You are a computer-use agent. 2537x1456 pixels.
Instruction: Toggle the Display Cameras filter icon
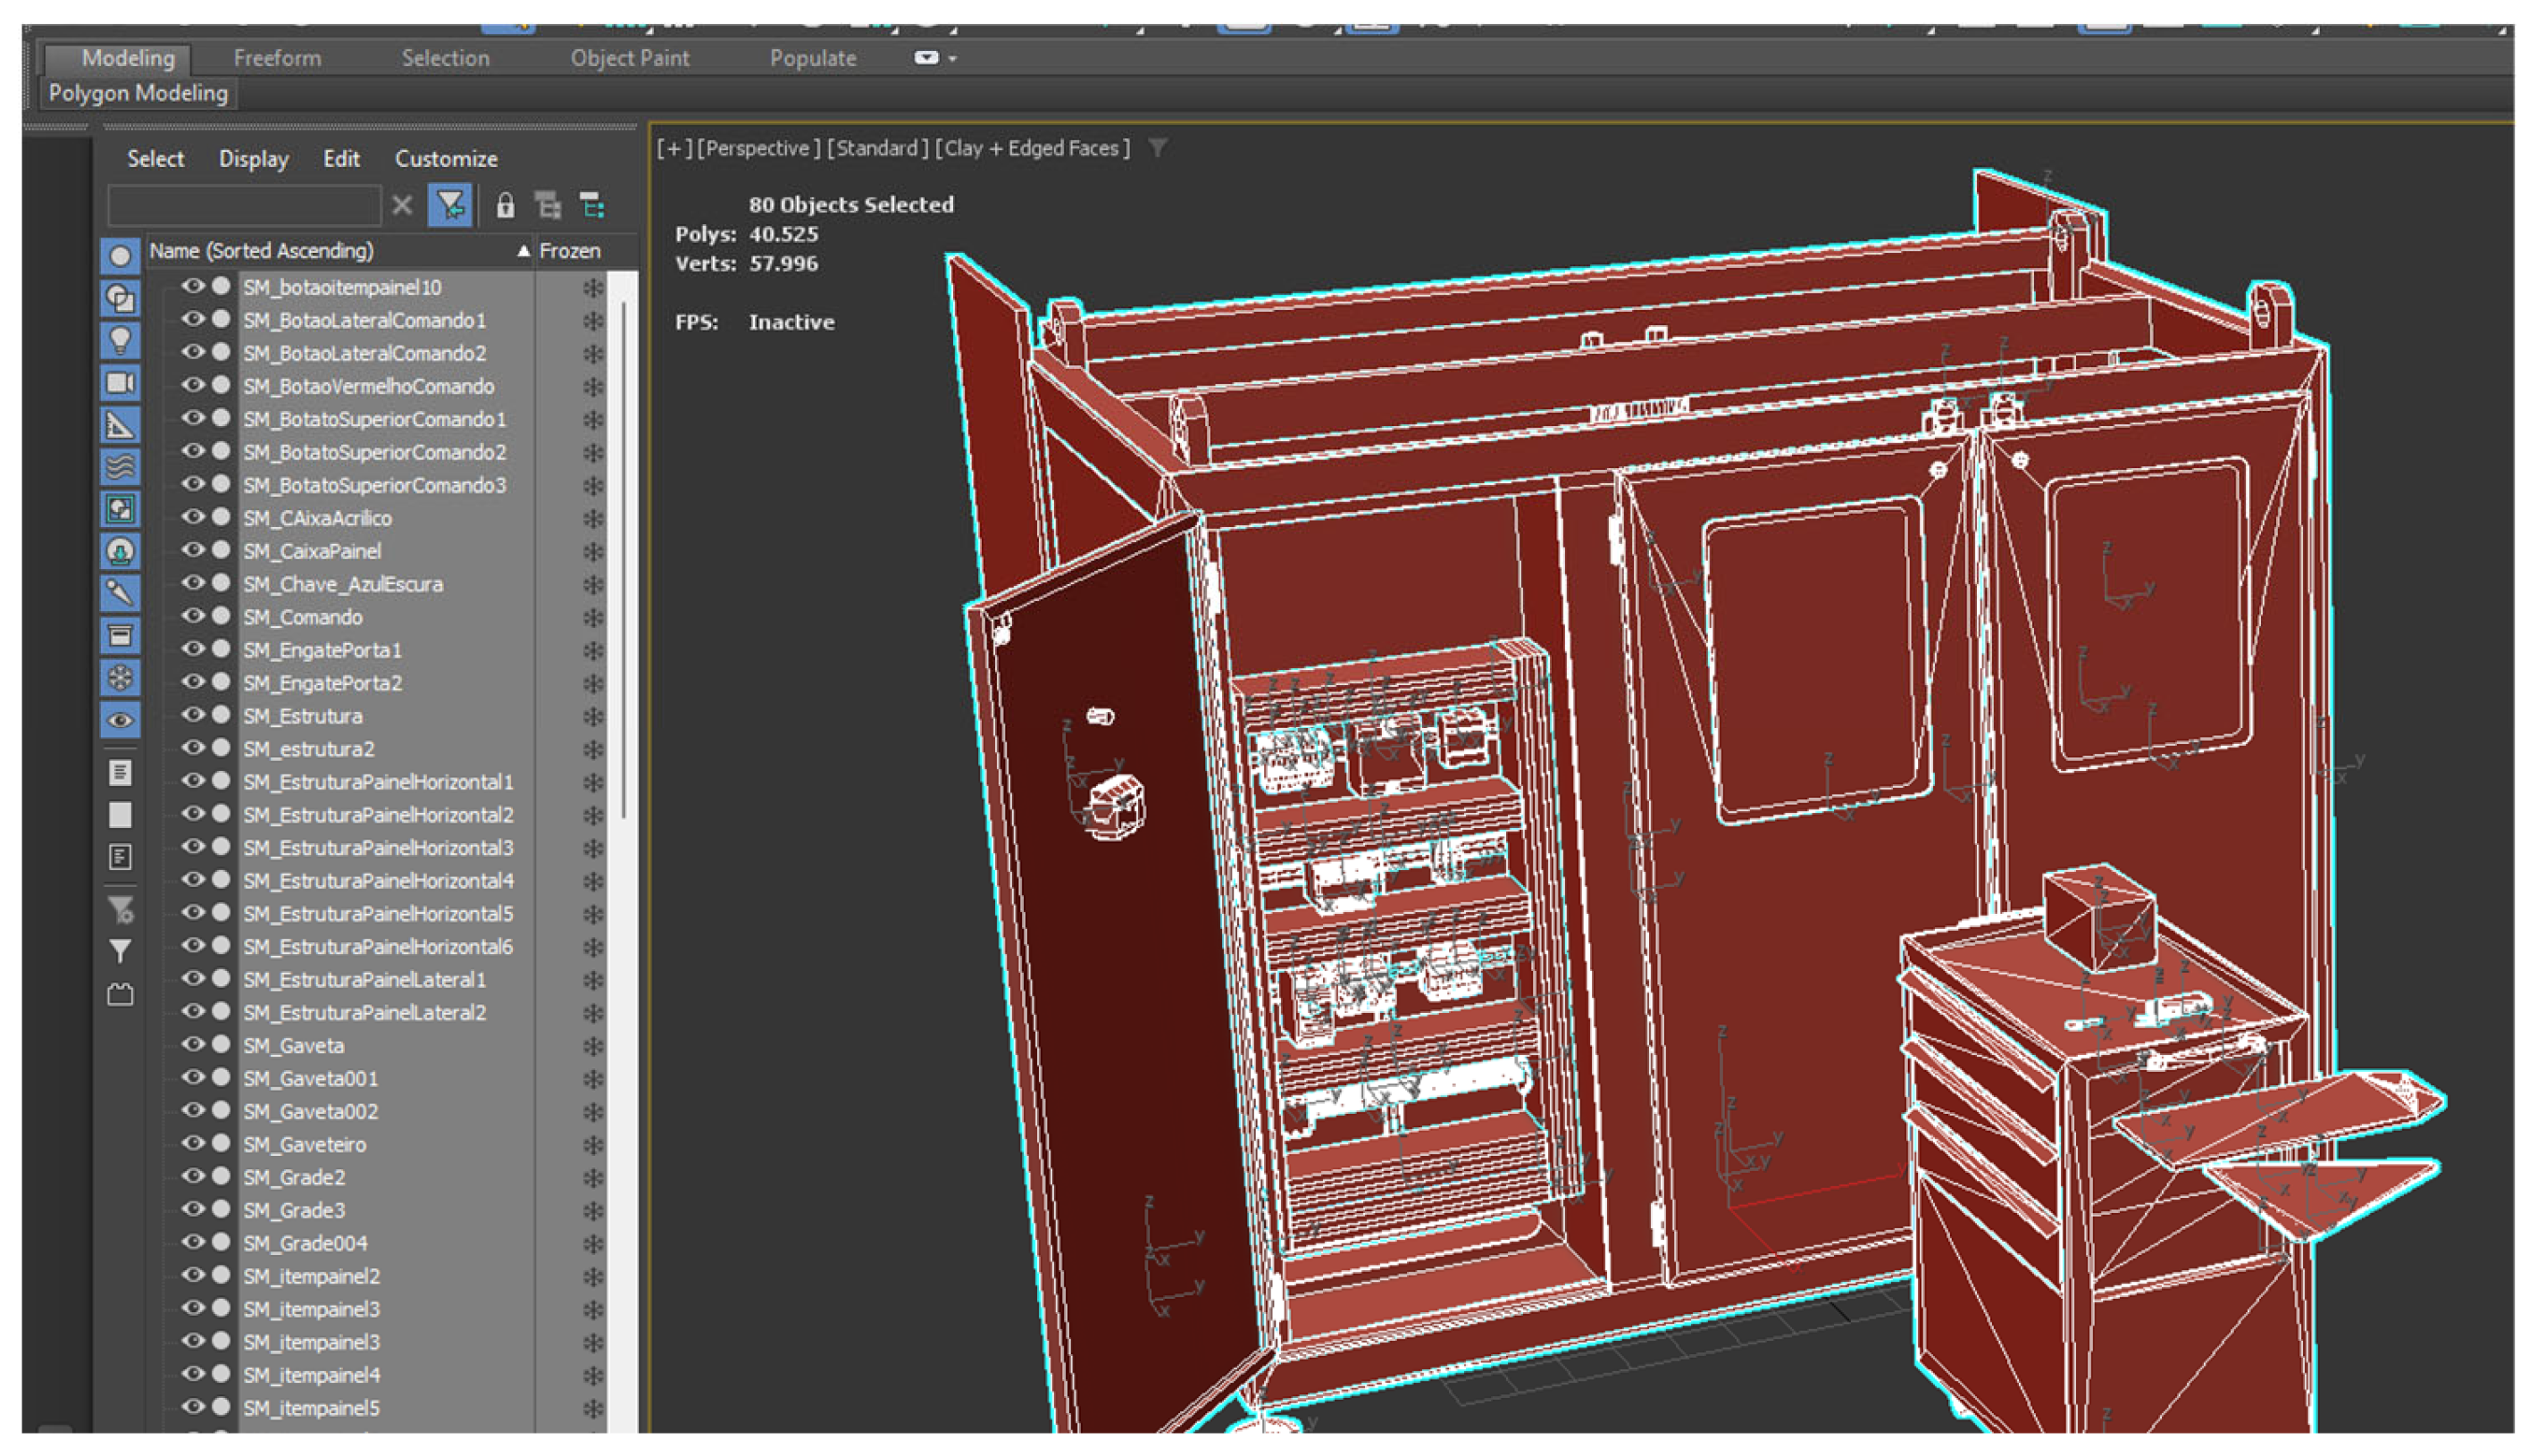click(120, 383)
